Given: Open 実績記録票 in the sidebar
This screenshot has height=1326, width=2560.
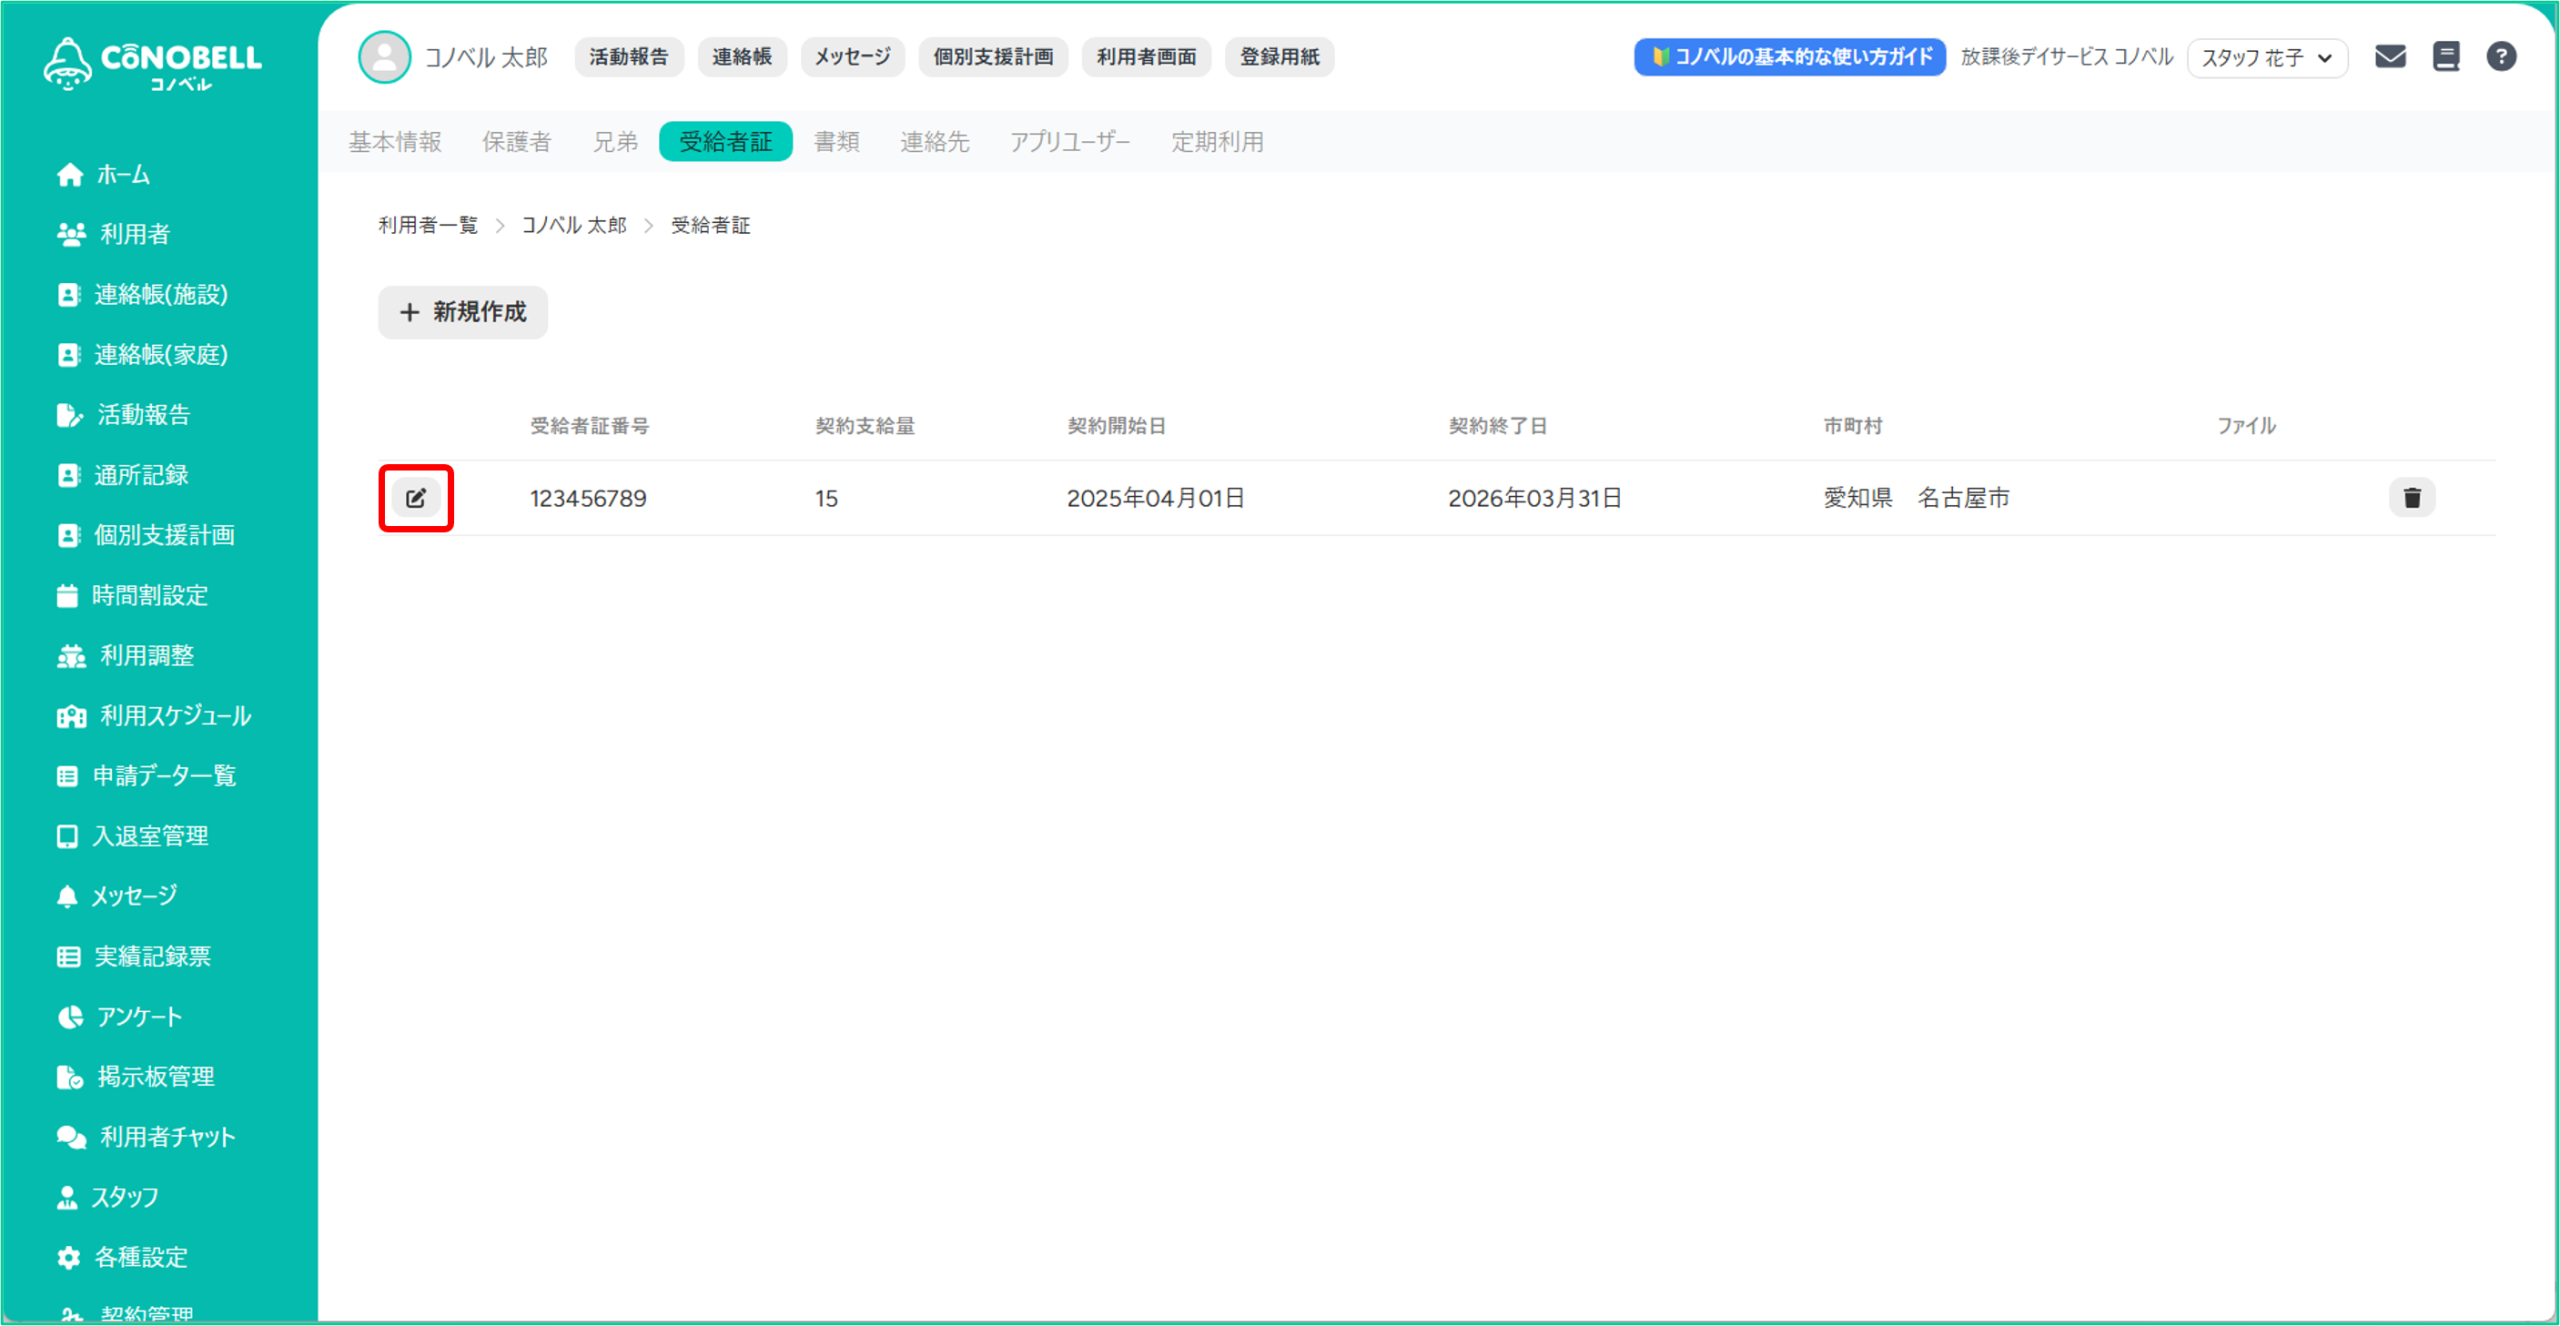Looking at the screenshot, I should click(x=152, y=957).
